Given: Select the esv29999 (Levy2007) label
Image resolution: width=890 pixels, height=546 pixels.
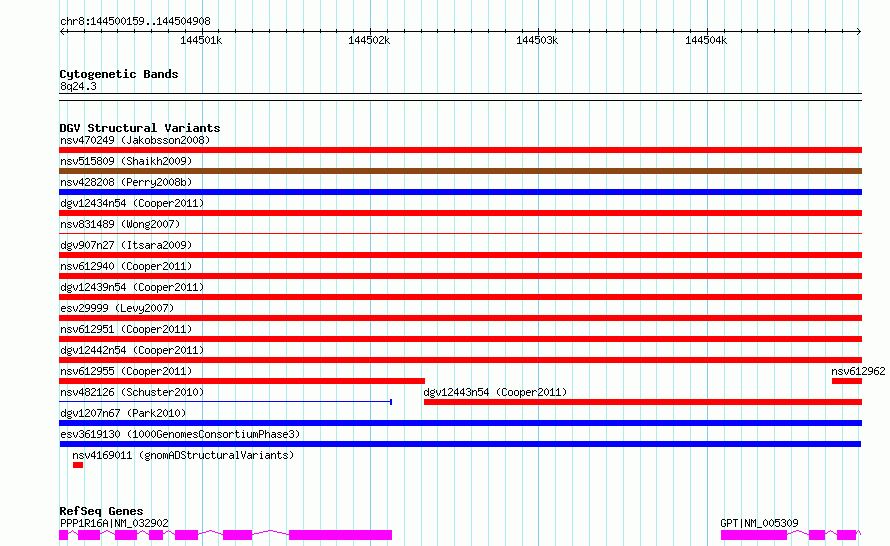Looking at the screenshot, I should [x=117, y=308].
